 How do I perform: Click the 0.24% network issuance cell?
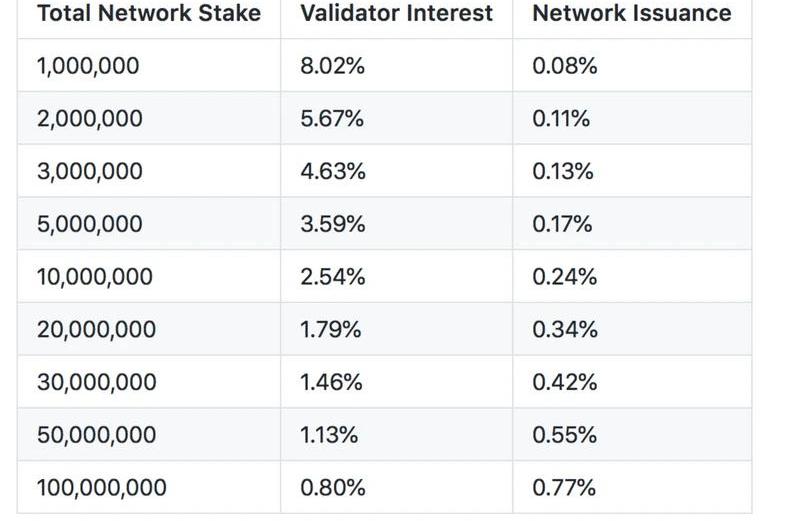coord(564,277)
